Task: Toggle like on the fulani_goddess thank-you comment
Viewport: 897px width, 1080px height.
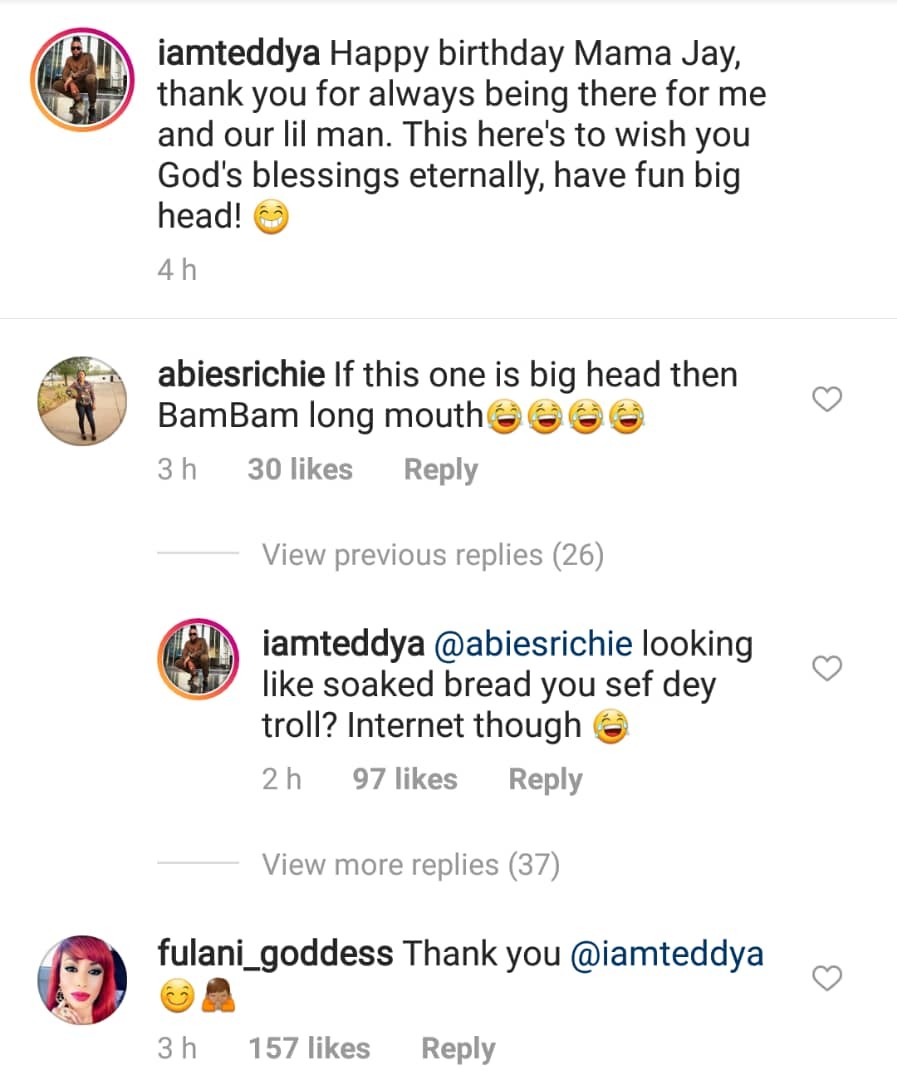Action: pyautogui.click(x=827, y=979)
